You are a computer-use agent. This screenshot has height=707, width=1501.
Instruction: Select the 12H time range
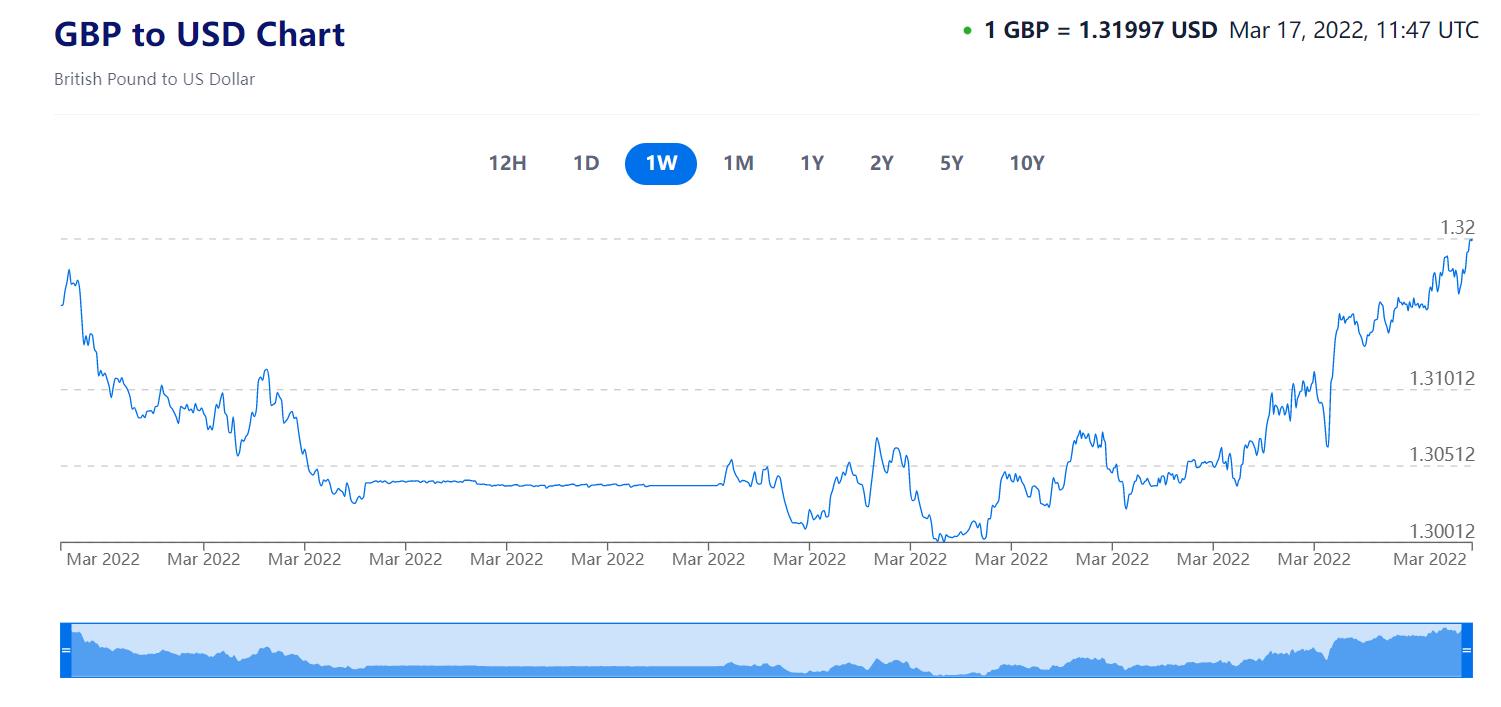[x=507, y=164]
